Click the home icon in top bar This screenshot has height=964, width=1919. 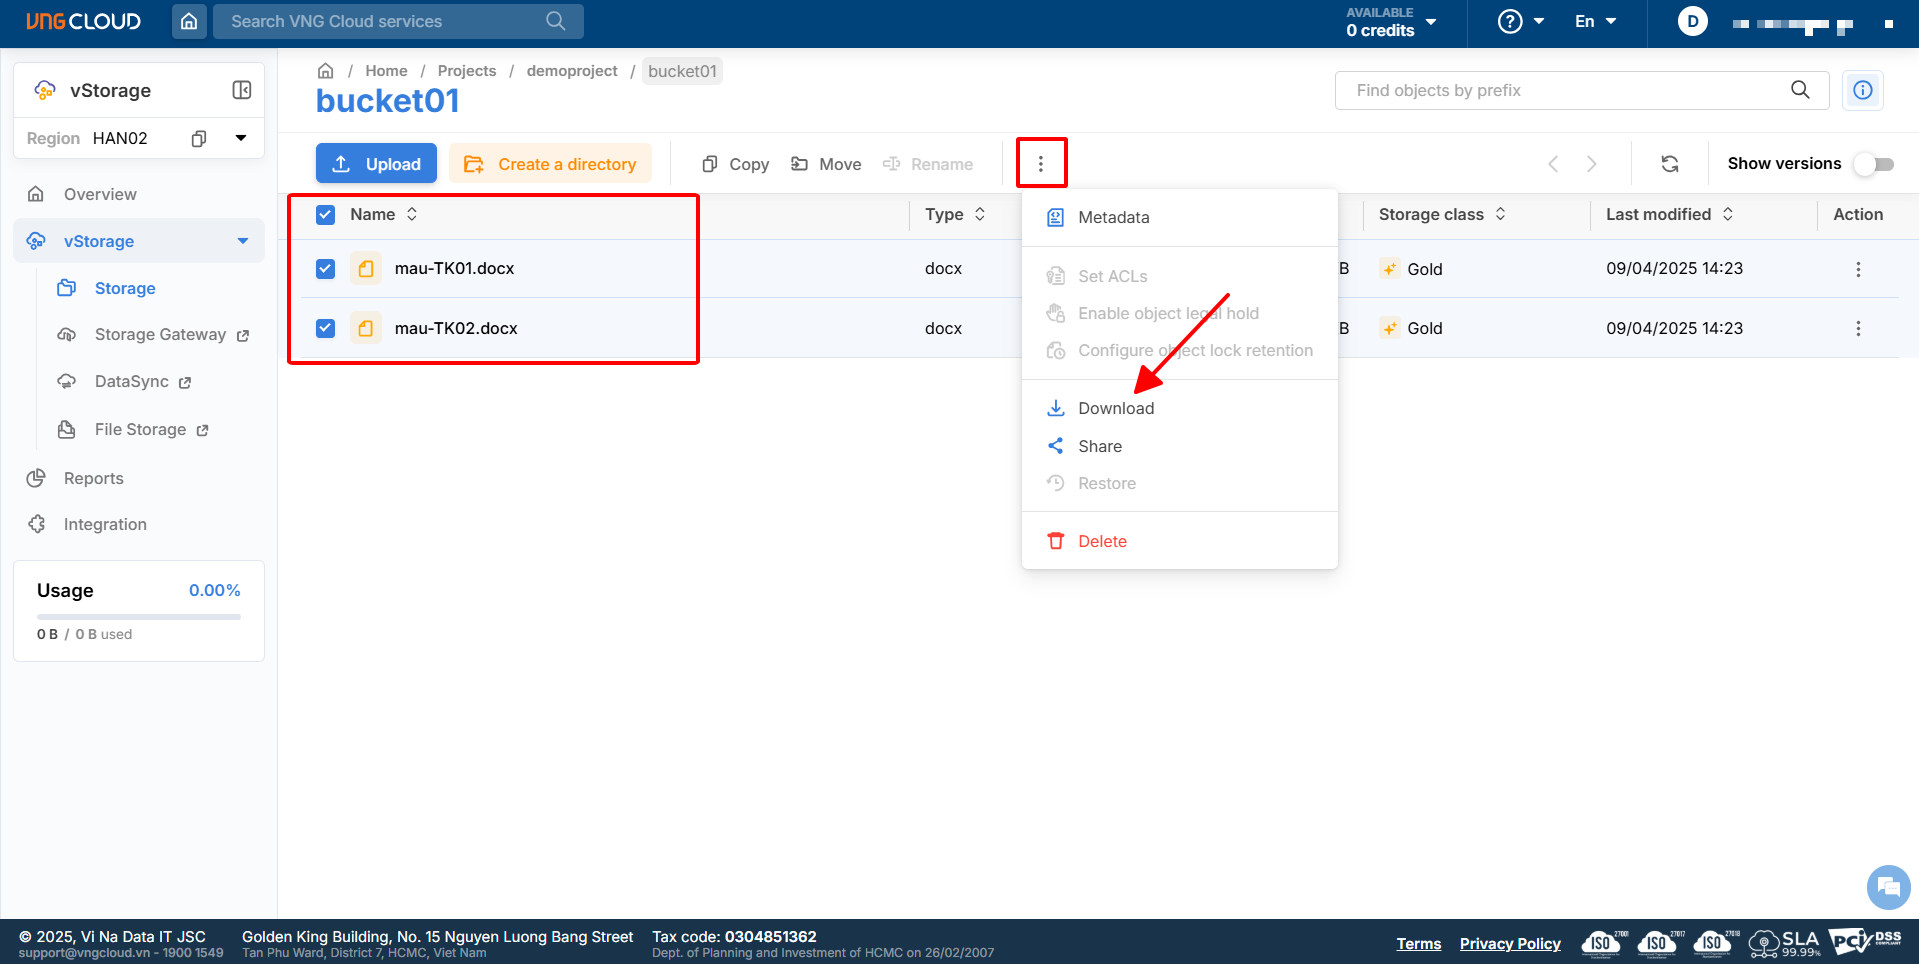pyautogui.click(x=189, y=21)
